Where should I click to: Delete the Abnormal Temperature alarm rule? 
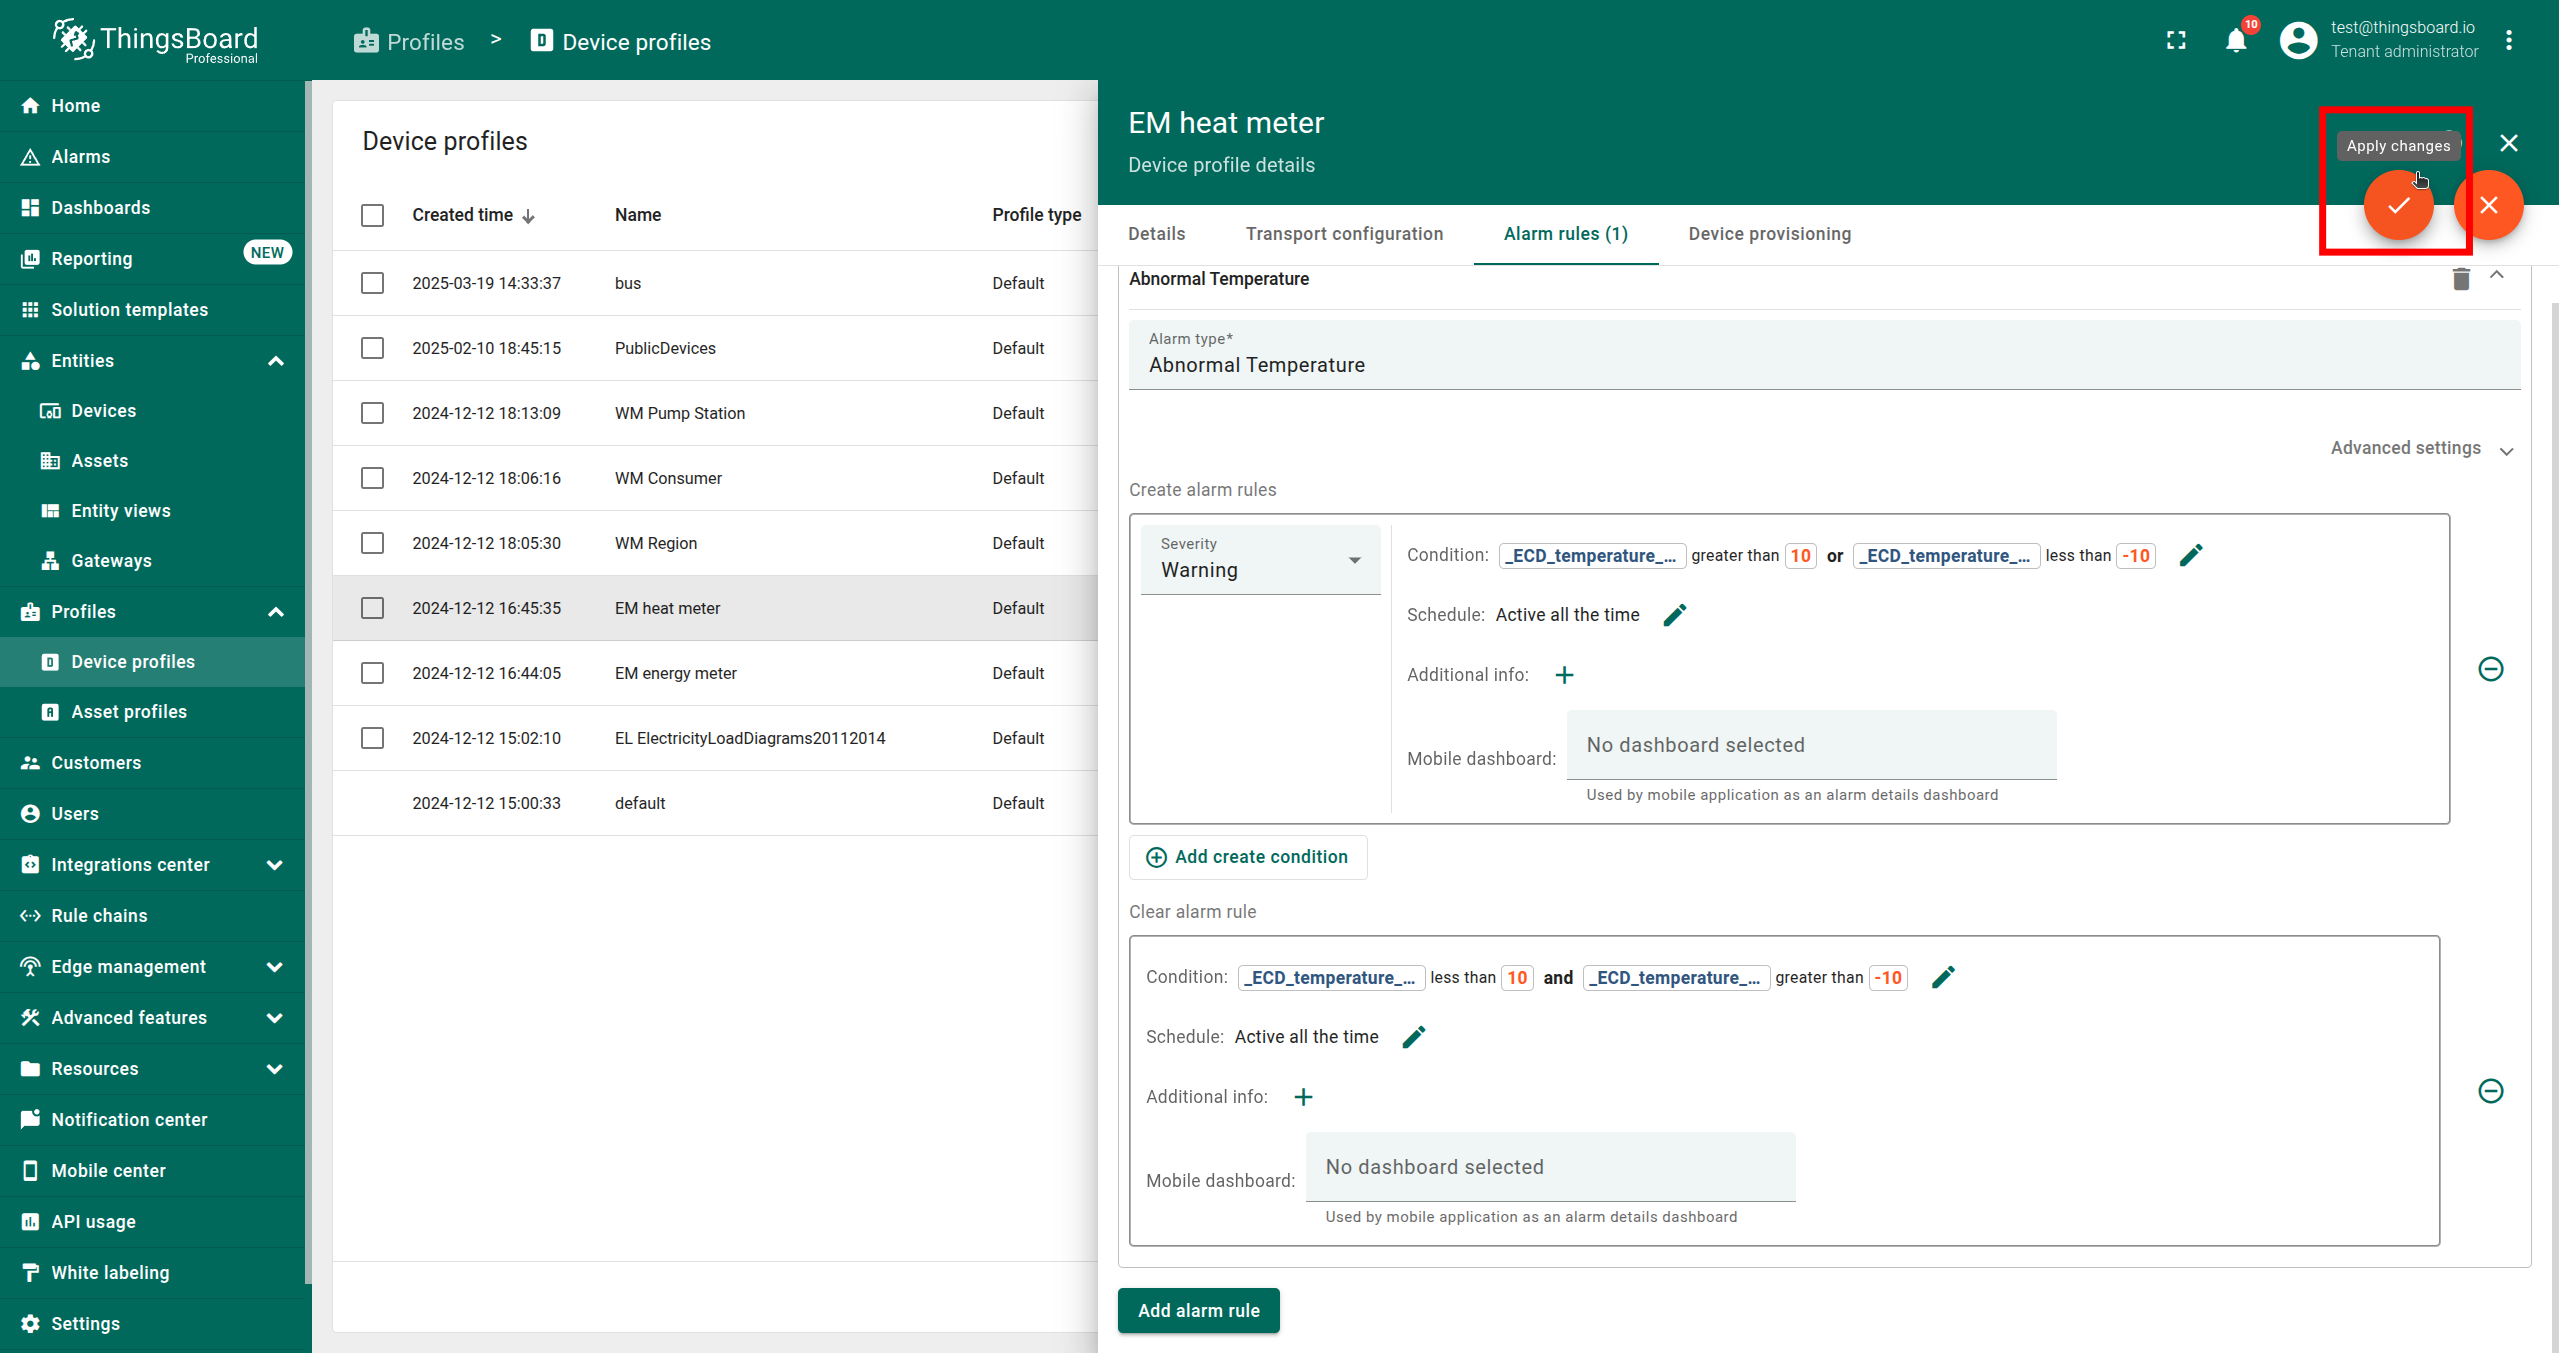pyautogui.click(x=2460, y=279)
